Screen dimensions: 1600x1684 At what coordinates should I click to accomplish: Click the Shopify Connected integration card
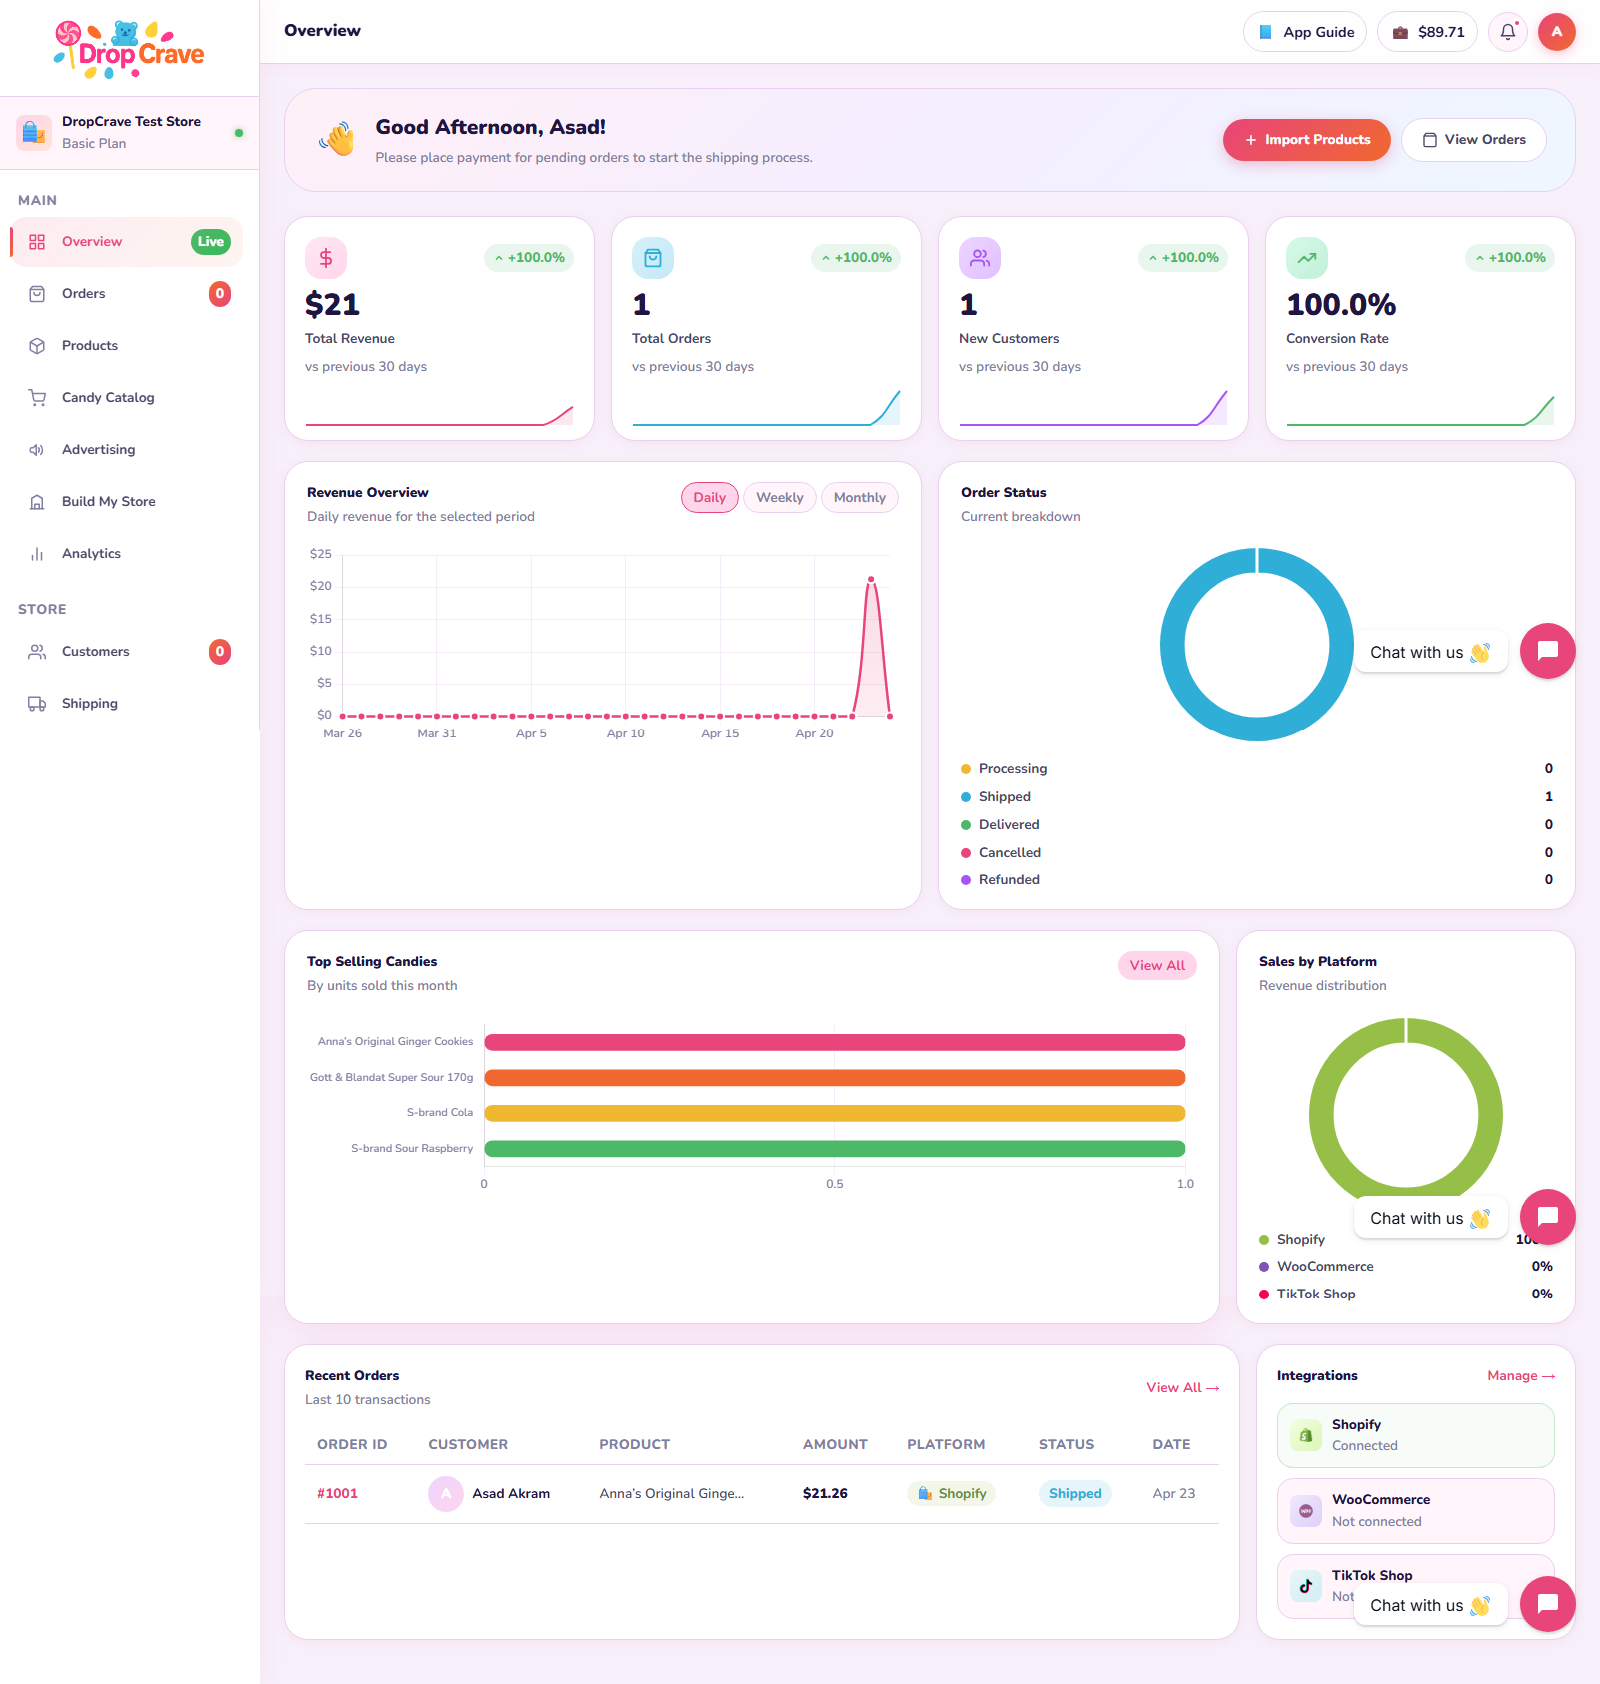(x=1416, y=1436)
